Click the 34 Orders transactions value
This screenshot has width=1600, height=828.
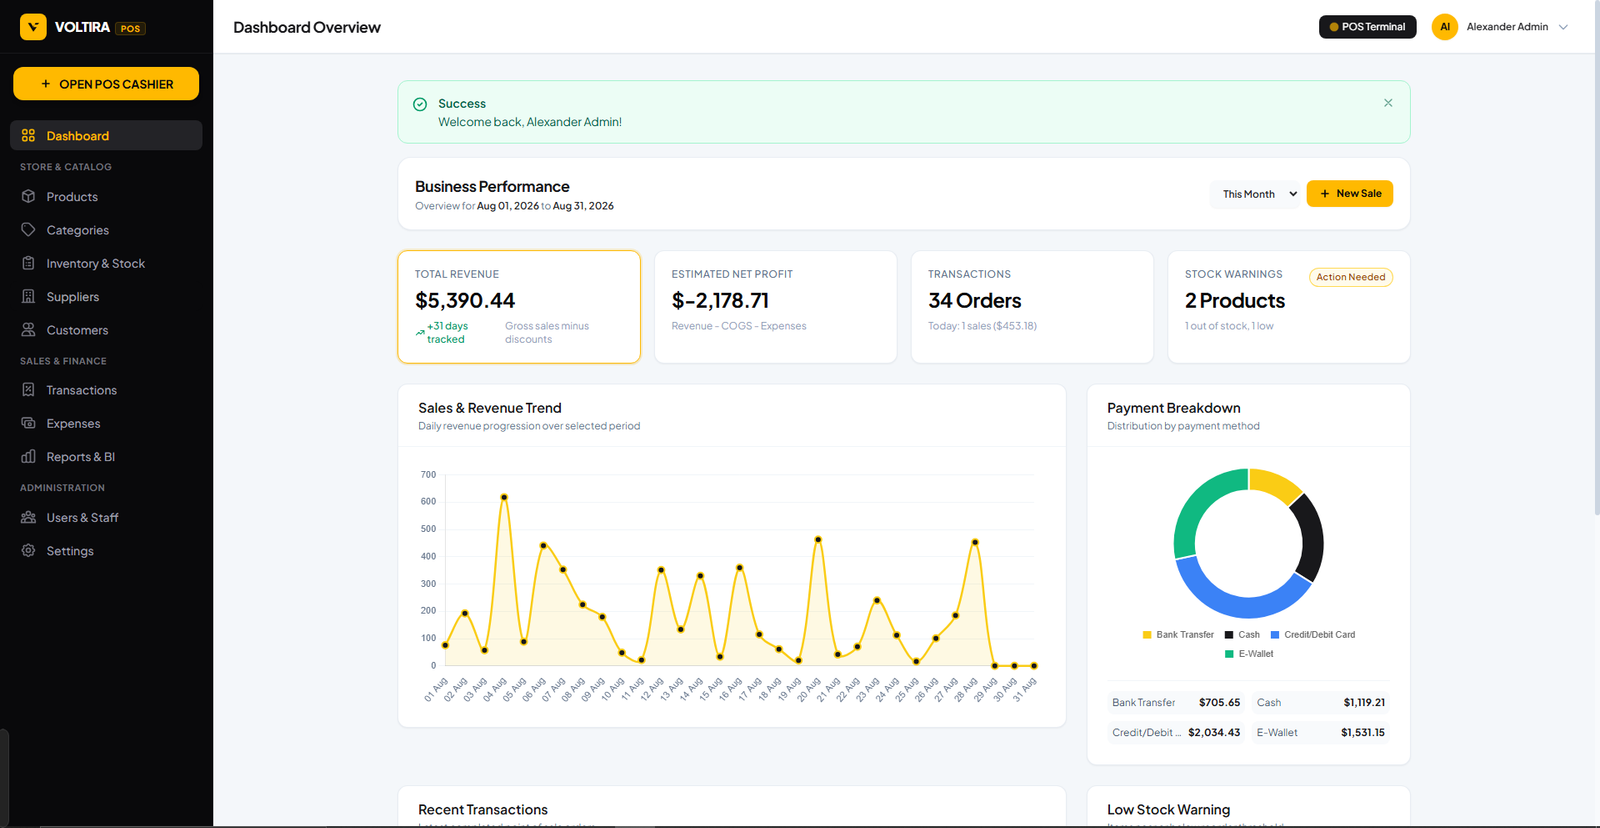(975, 301)
